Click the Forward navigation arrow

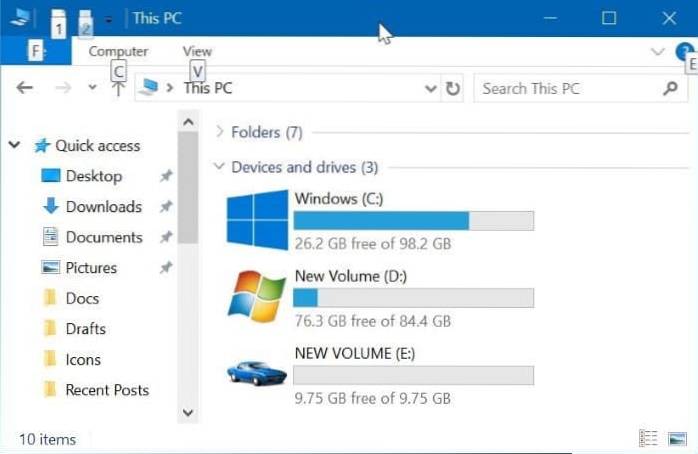pyautogui.click(x=63, y=88)
